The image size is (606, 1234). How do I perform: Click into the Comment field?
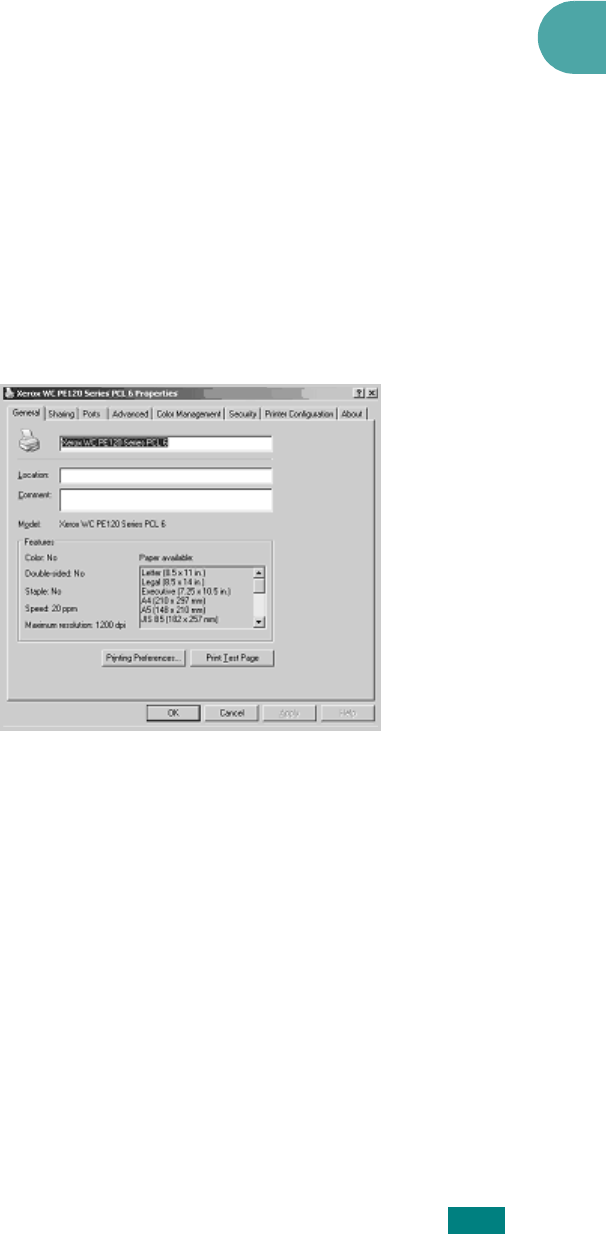165,499
